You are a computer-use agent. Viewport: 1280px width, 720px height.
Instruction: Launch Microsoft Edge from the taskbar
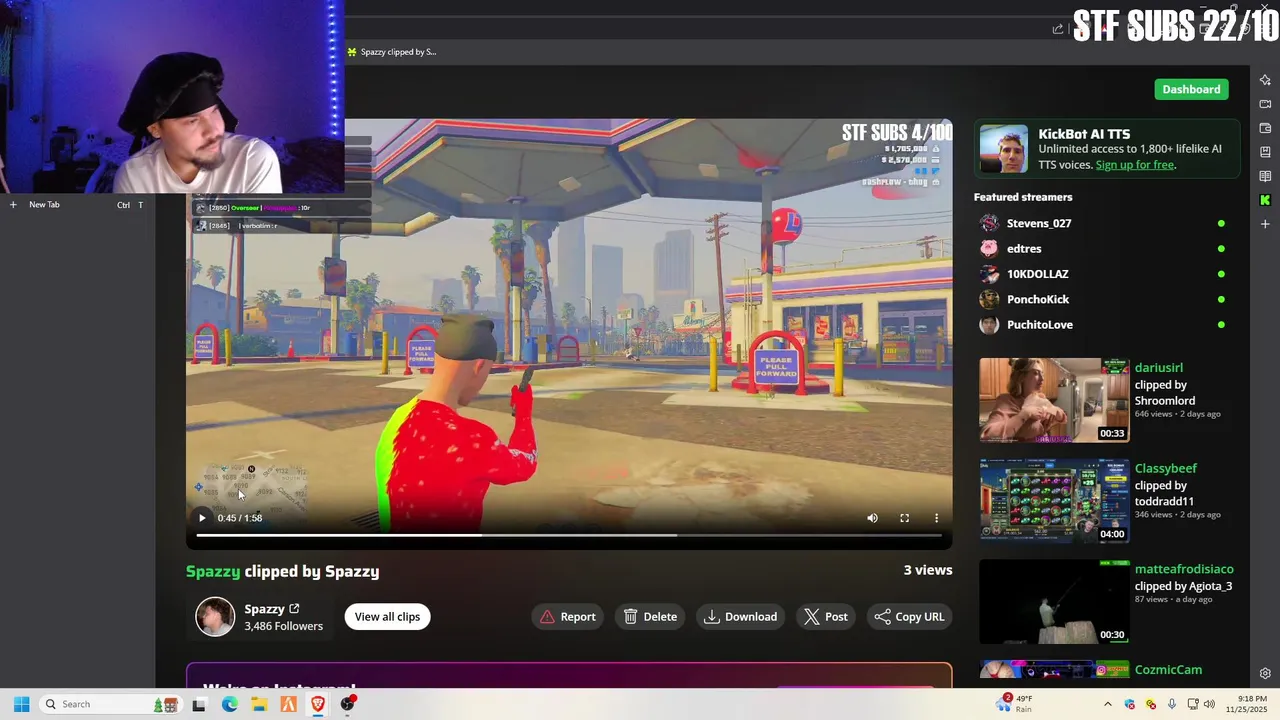229,704
